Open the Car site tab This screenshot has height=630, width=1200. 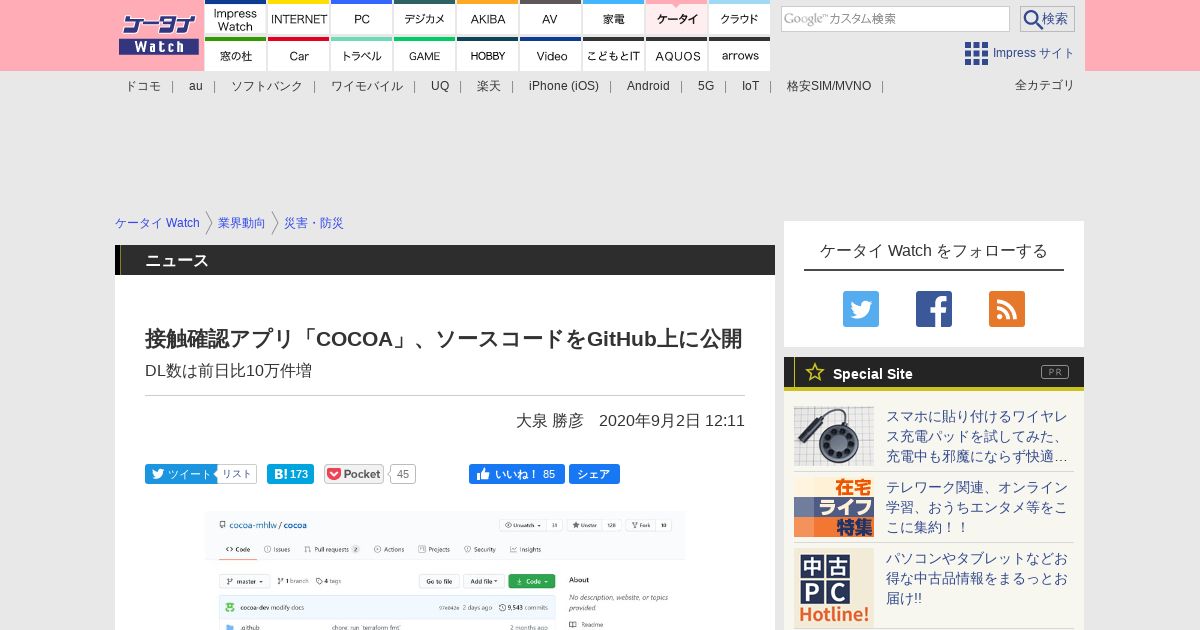[299, 55]
